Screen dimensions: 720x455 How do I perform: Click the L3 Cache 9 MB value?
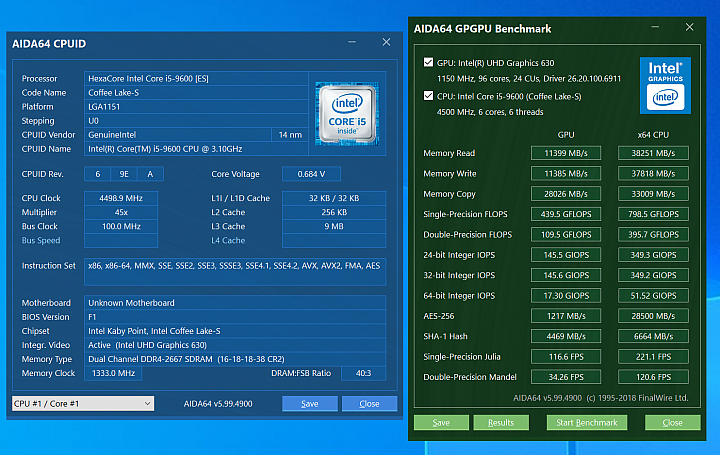point(334,226)
